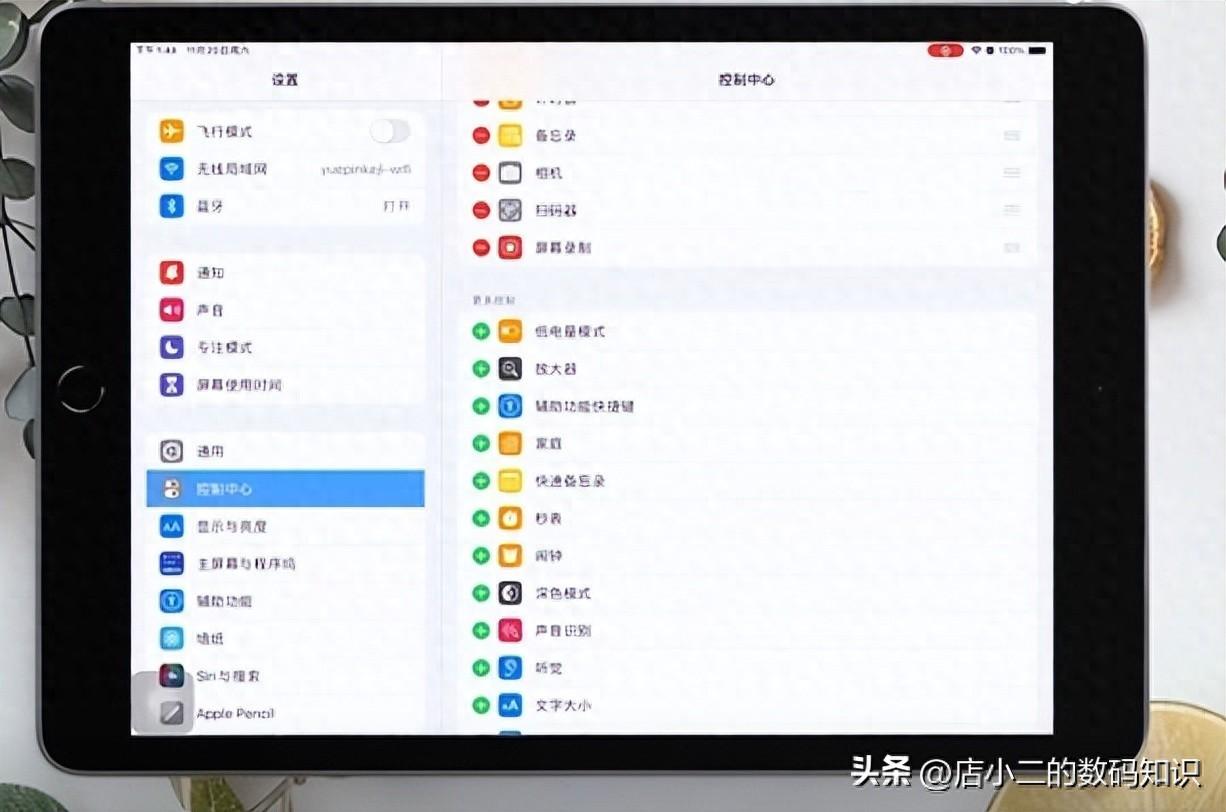
Task: Remove Screen Recording (屏幕录制) from Control Center
Action: [x=480, y=247]
